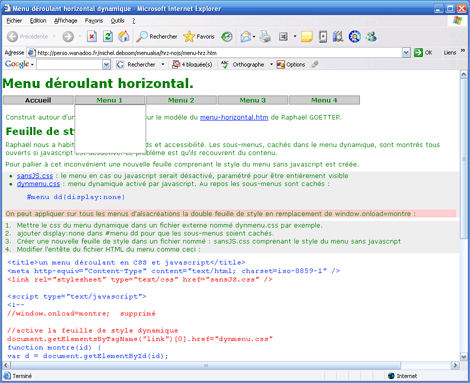Image resolution: width=470 pixels, height=383 pixels.
Task: Click the OK go button beside address
Action: tap(423, 53)
